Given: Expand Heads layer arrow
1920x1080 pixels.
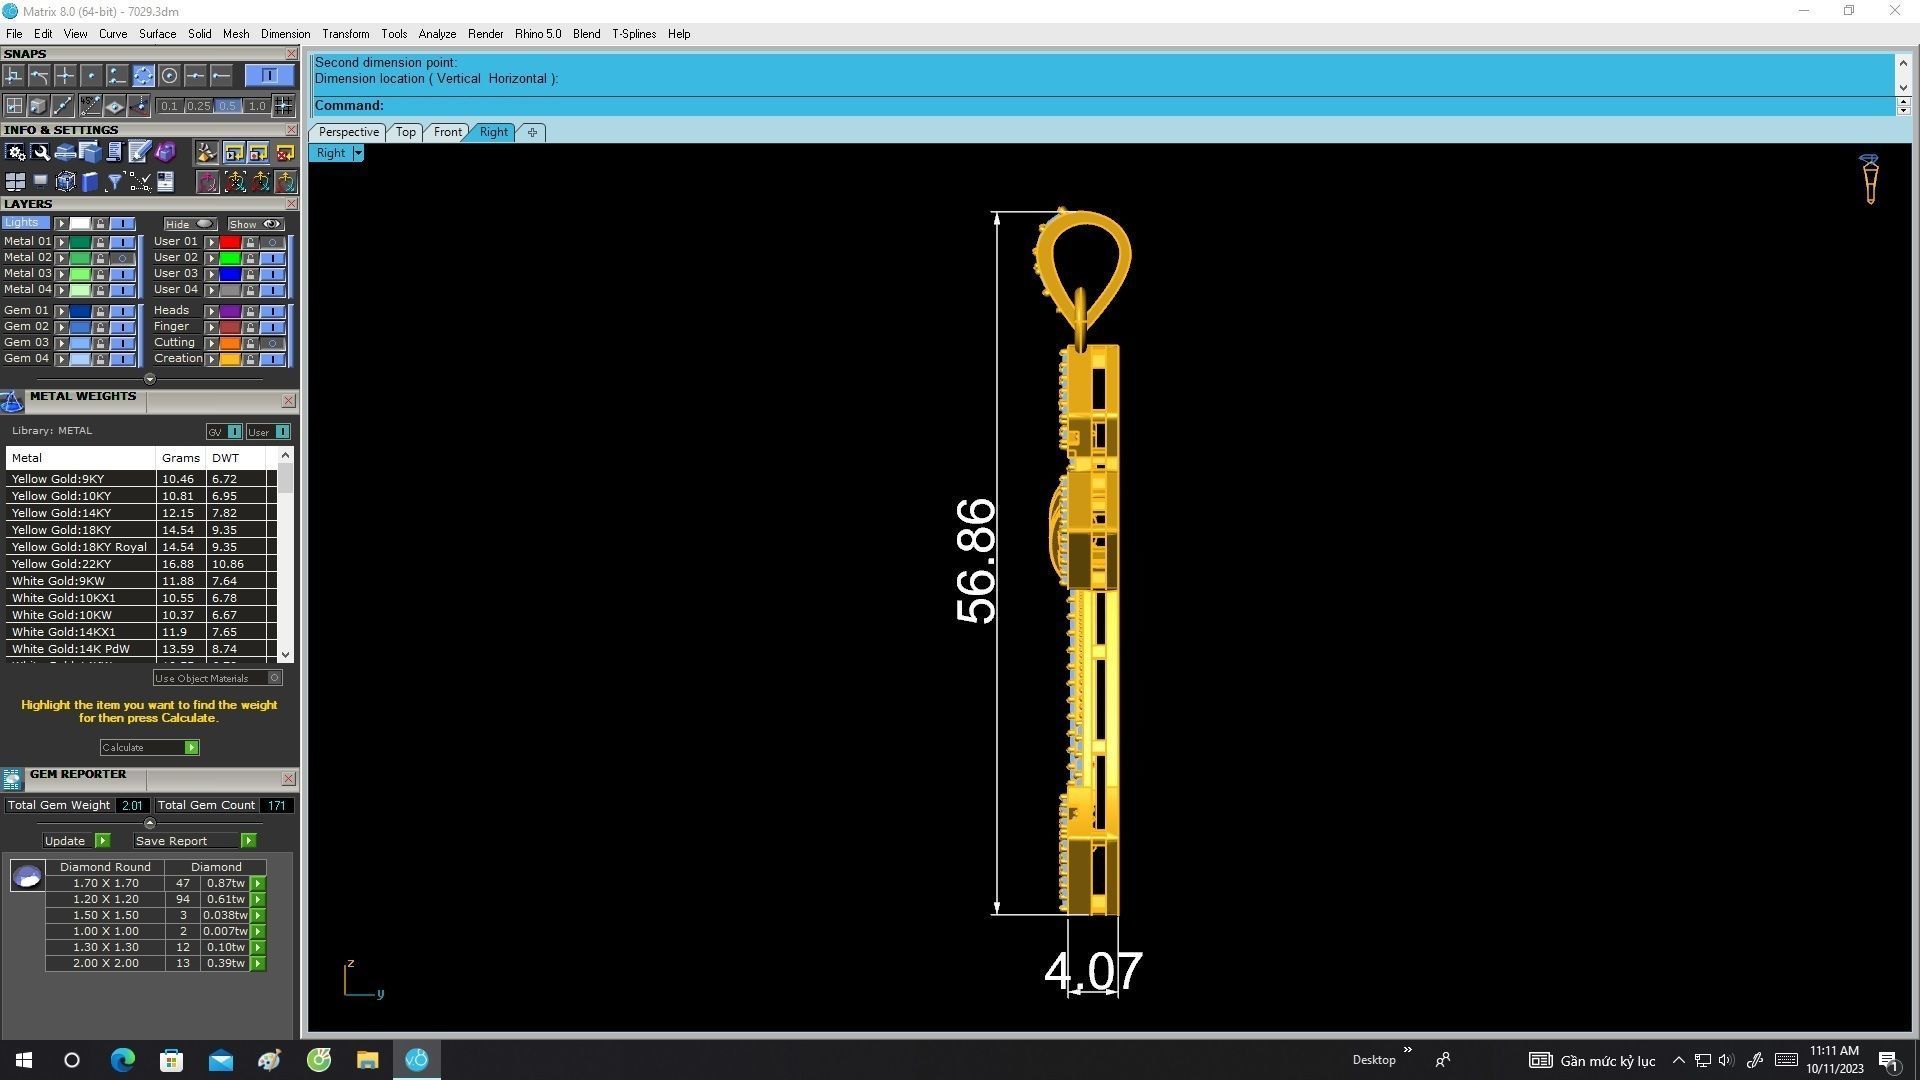Looking at the screenshot, I should tap(211, 310).
